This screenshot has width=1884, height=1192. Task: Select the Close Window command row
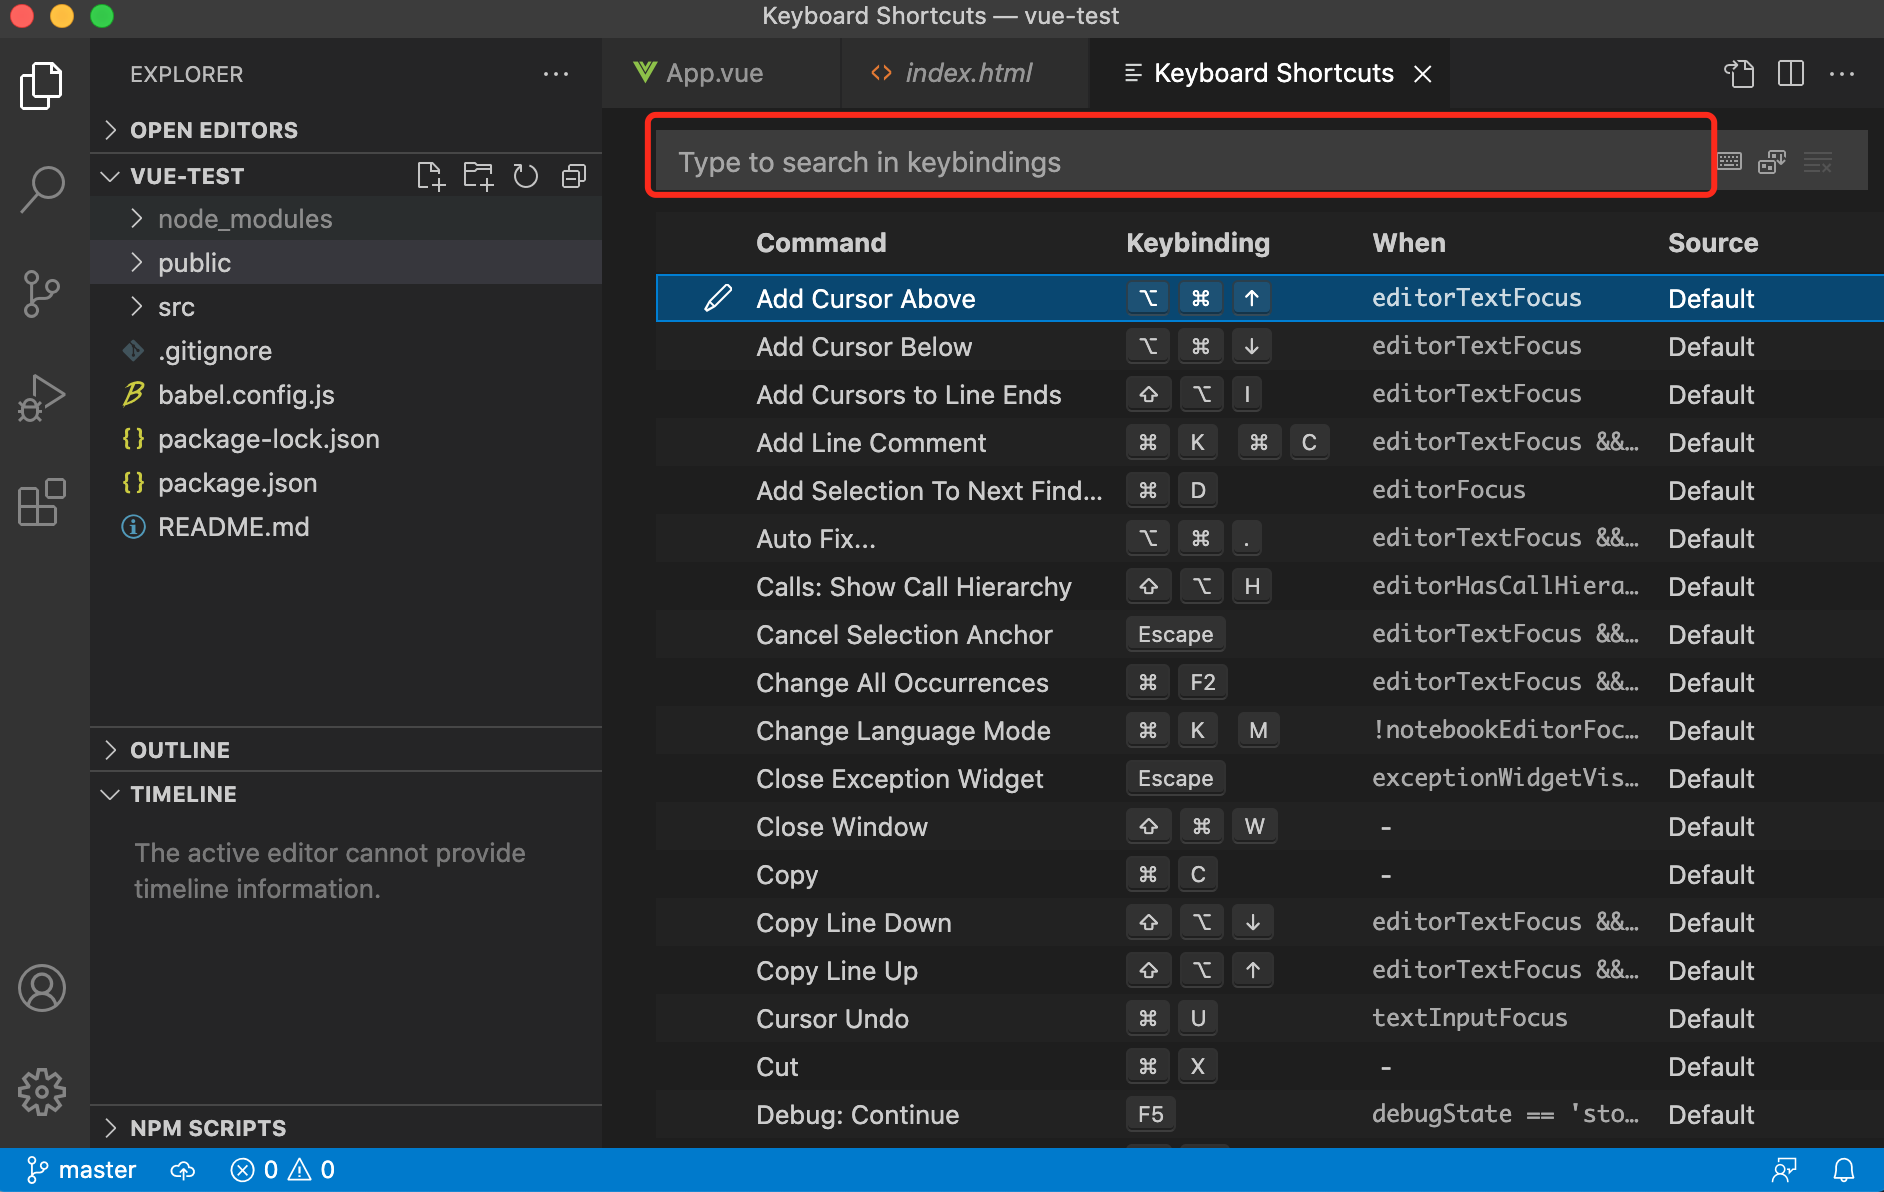[1270, 827]
